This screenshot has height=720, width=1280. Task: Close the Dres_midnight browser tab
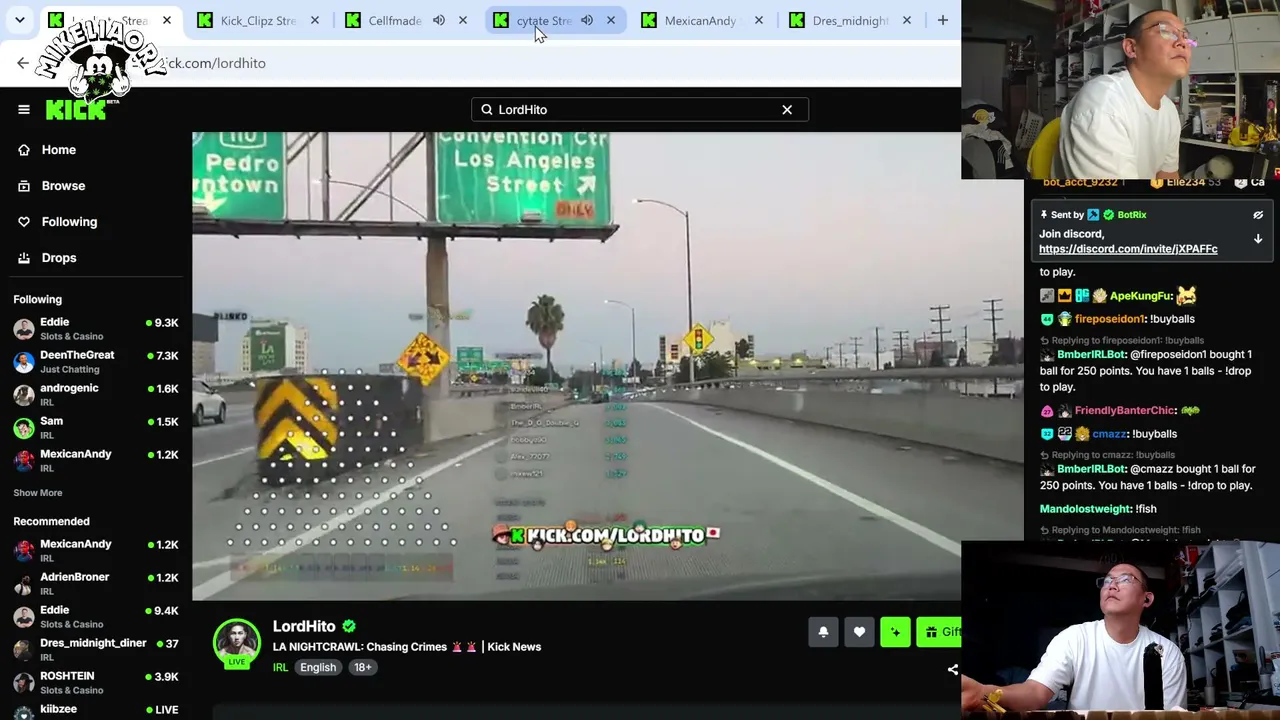pos(907,20)
